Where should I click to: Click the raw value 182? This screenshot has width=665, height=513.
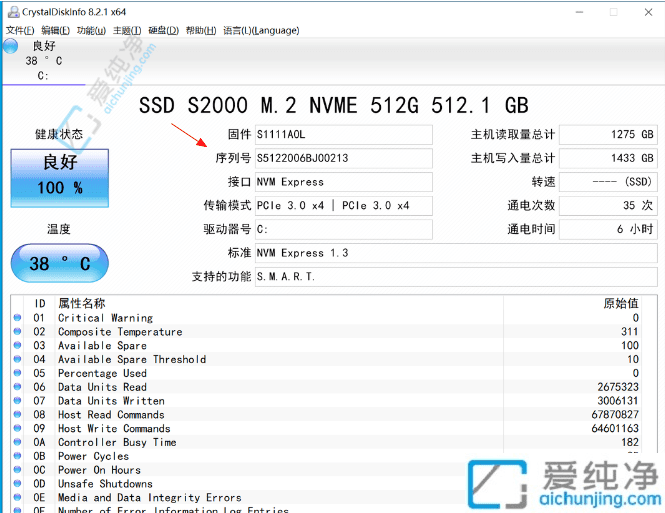630,443
